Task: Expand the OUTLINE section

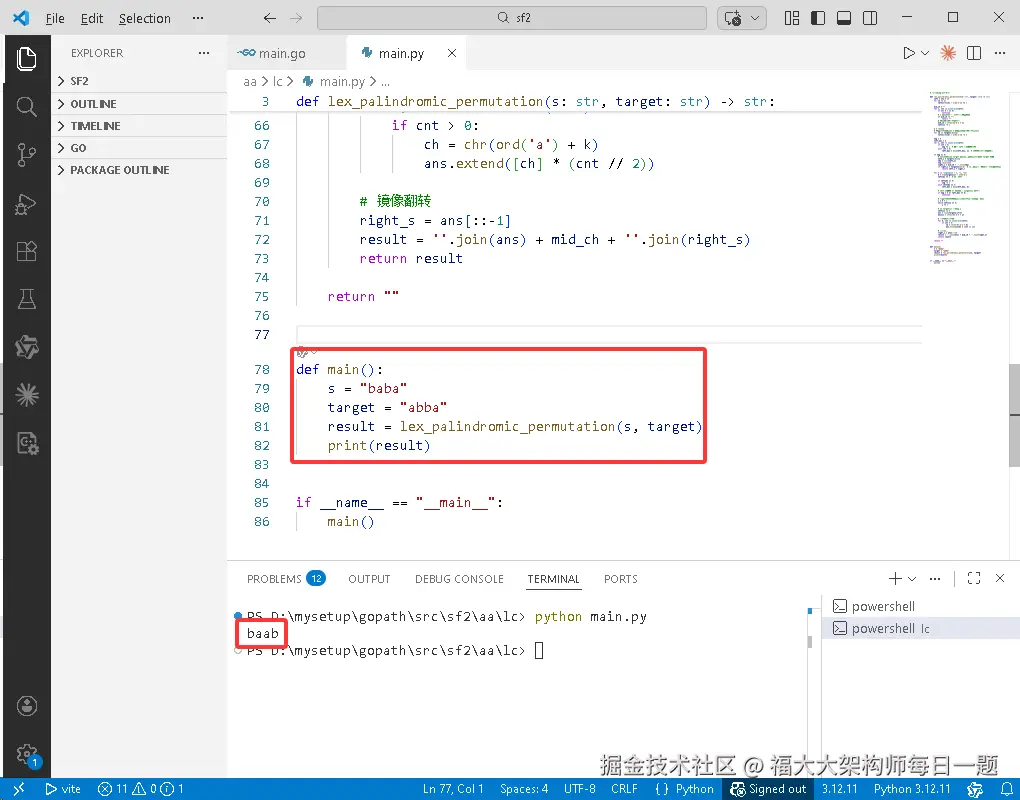Action: point(139,104)
